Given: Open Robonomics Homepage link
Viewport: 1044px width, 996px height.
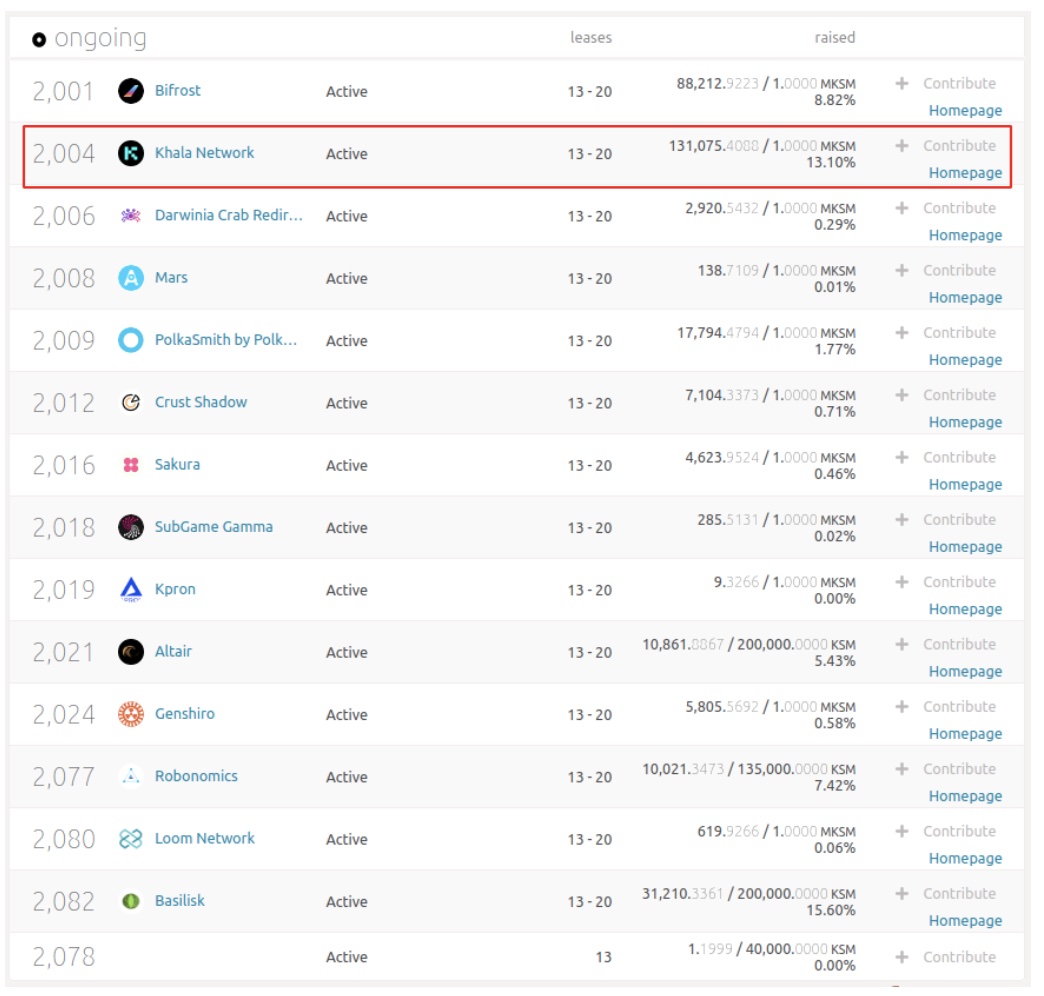Looking at the screenshot, I should click(965, 796).
